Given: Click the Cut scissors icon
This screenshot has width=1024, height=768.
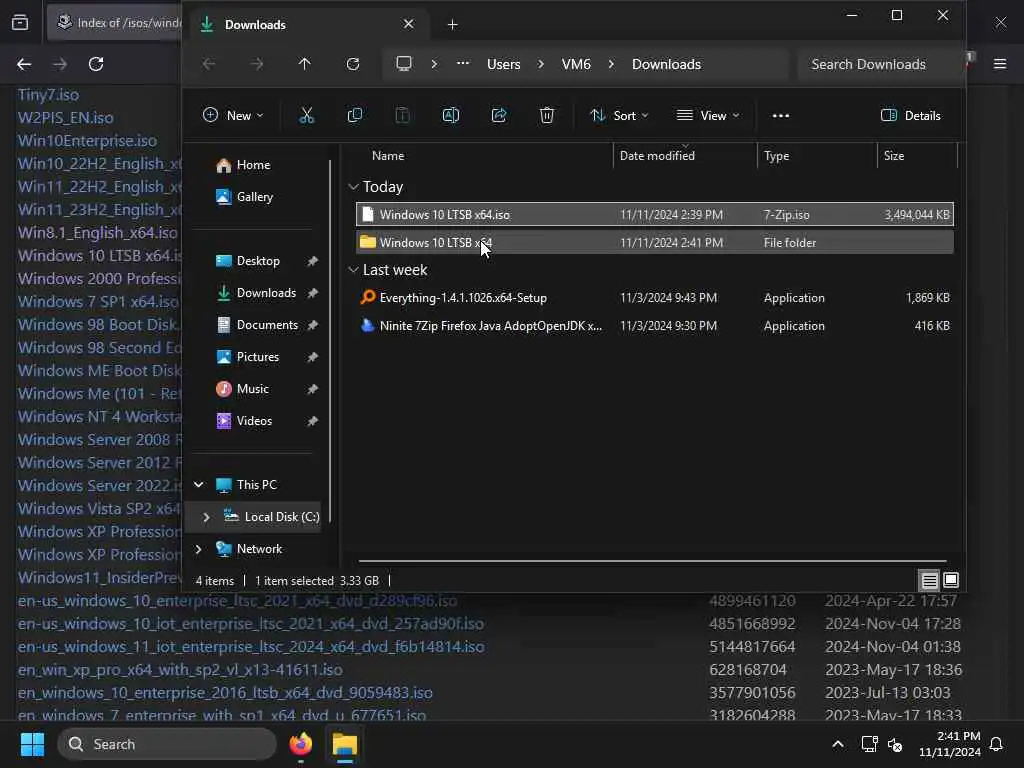Looking at the screenshot, I should pyautogui.click(x=306, y=116).
